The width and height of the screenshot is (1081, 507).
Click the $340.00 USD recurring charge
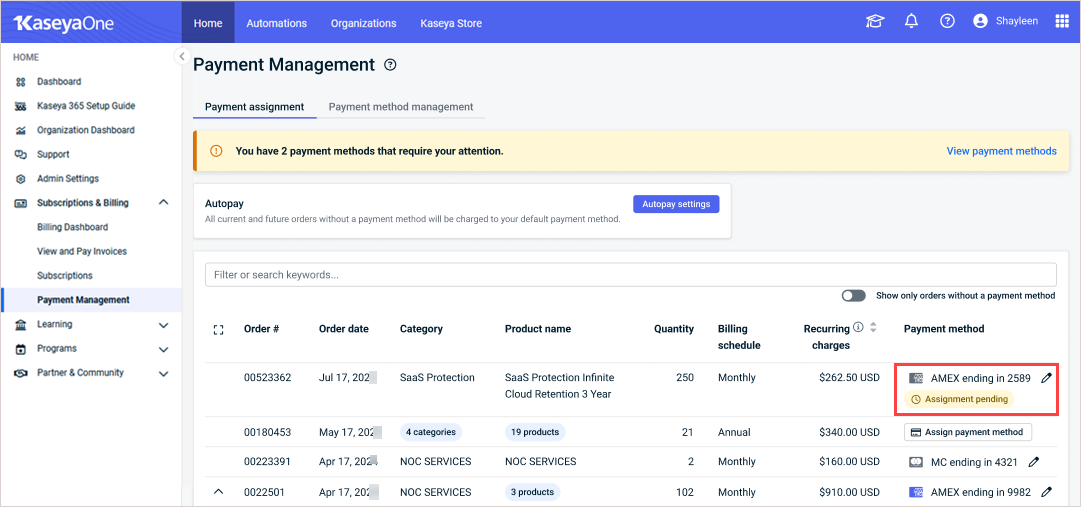(849, 433)
